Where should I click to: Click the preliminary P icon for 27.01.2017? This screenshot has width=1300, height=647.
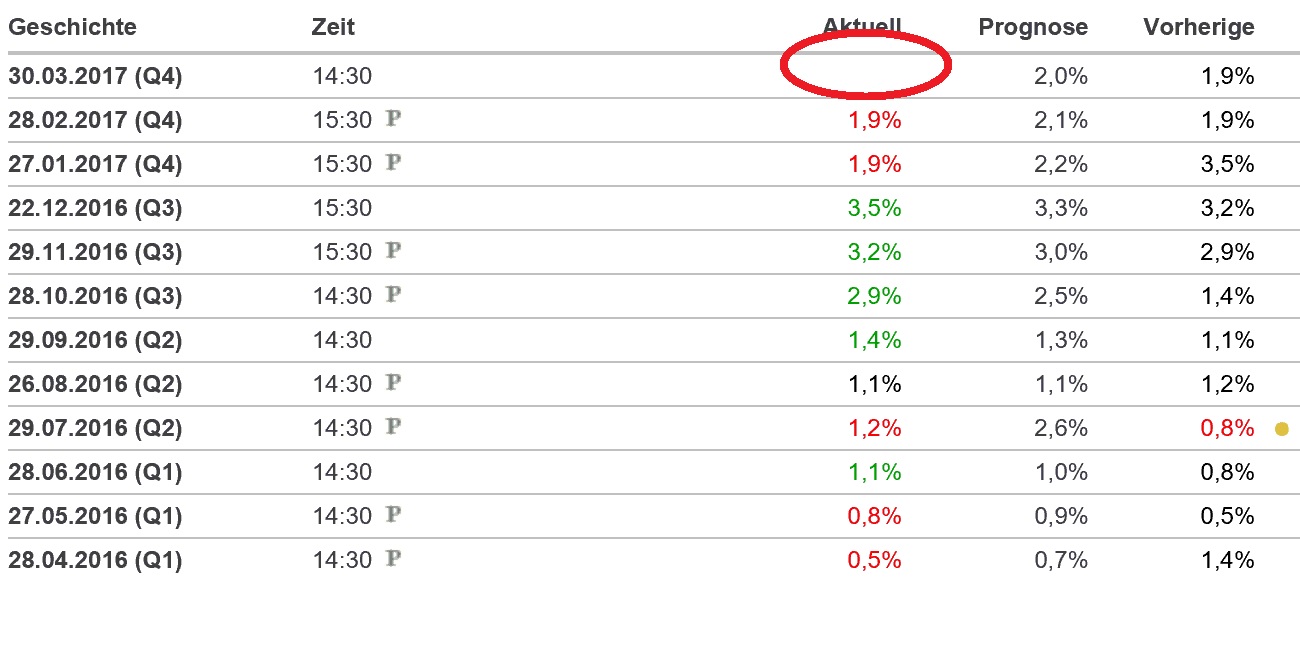[x=394, y=163]
